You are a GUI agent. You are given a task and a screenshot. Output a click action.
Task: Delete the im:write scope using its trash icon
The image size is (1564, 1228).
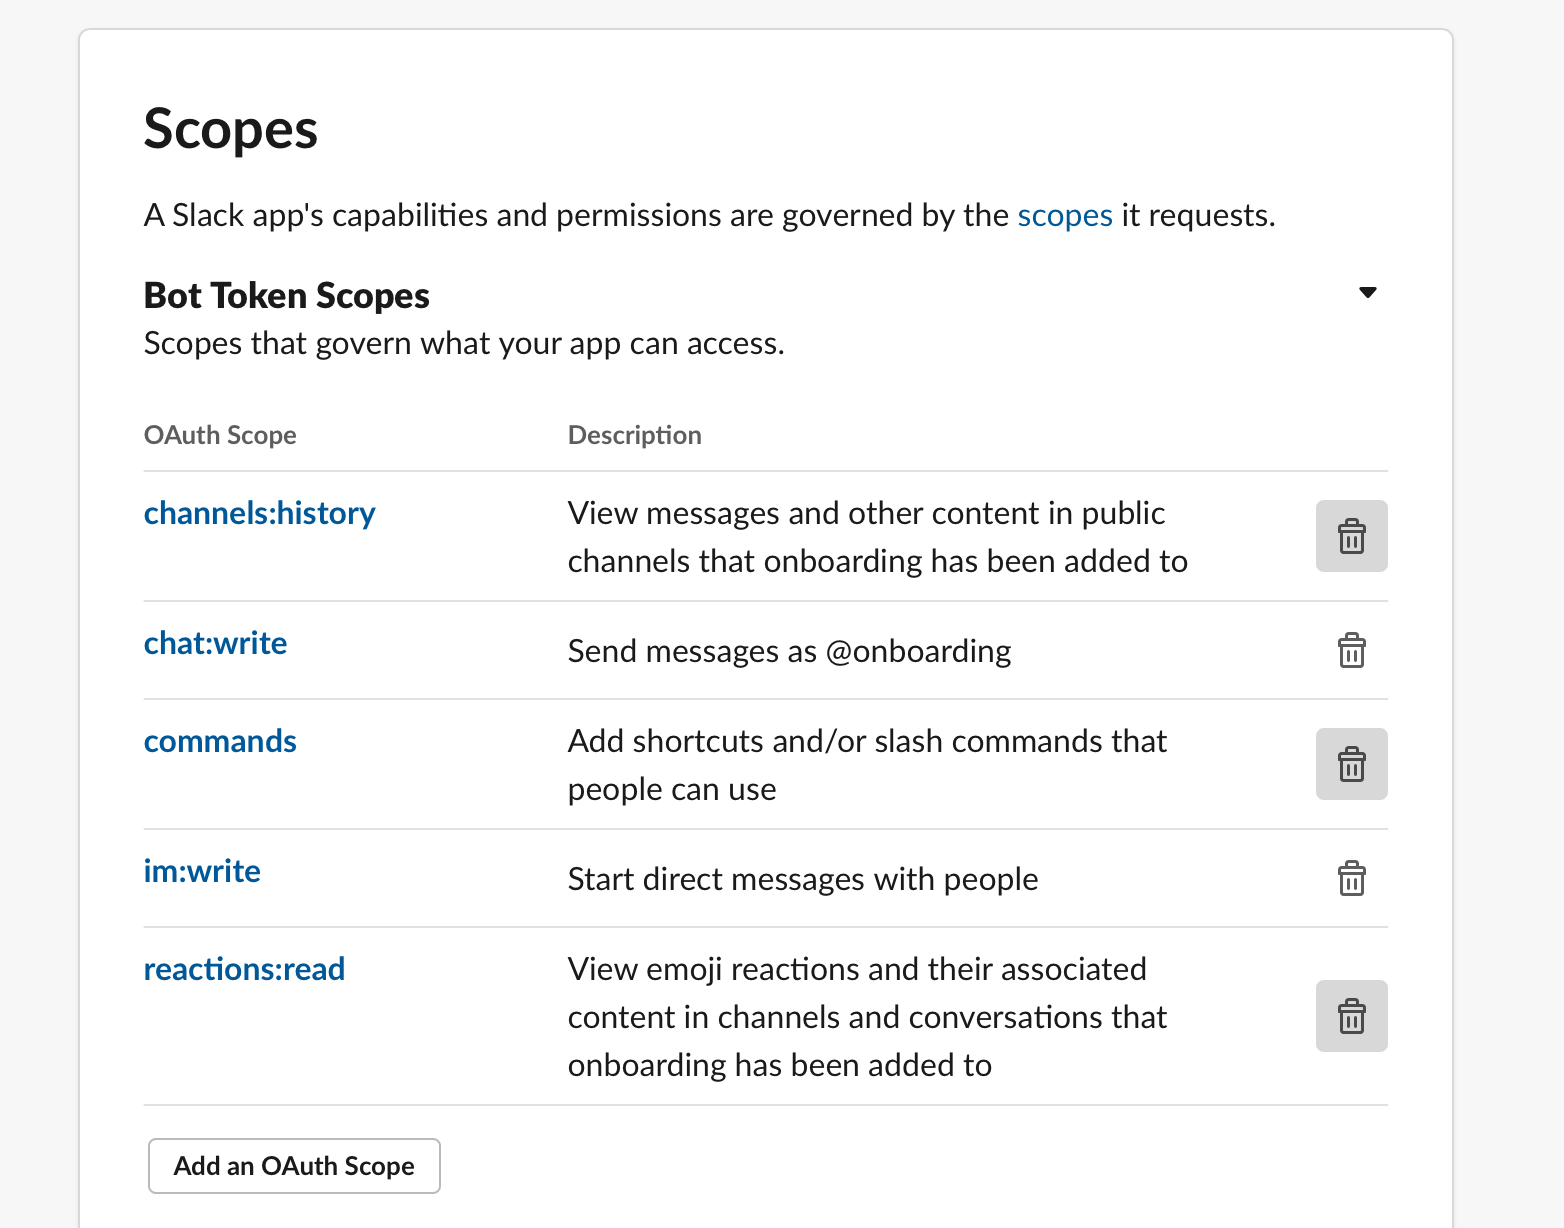[x=1351, y=878]
